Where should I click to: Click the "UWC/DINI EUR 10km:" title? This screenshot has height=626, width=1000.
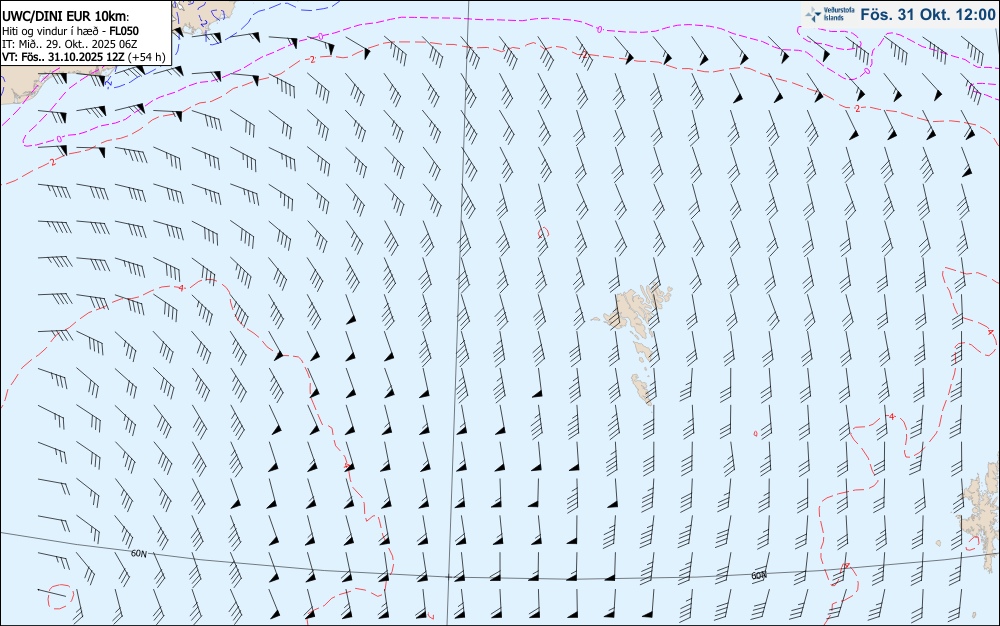pos(66,17)
